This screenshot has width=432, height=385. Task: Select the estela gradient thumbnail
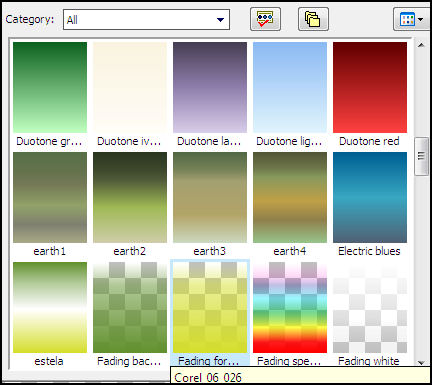pyautogui.click(x=50, y=307)
